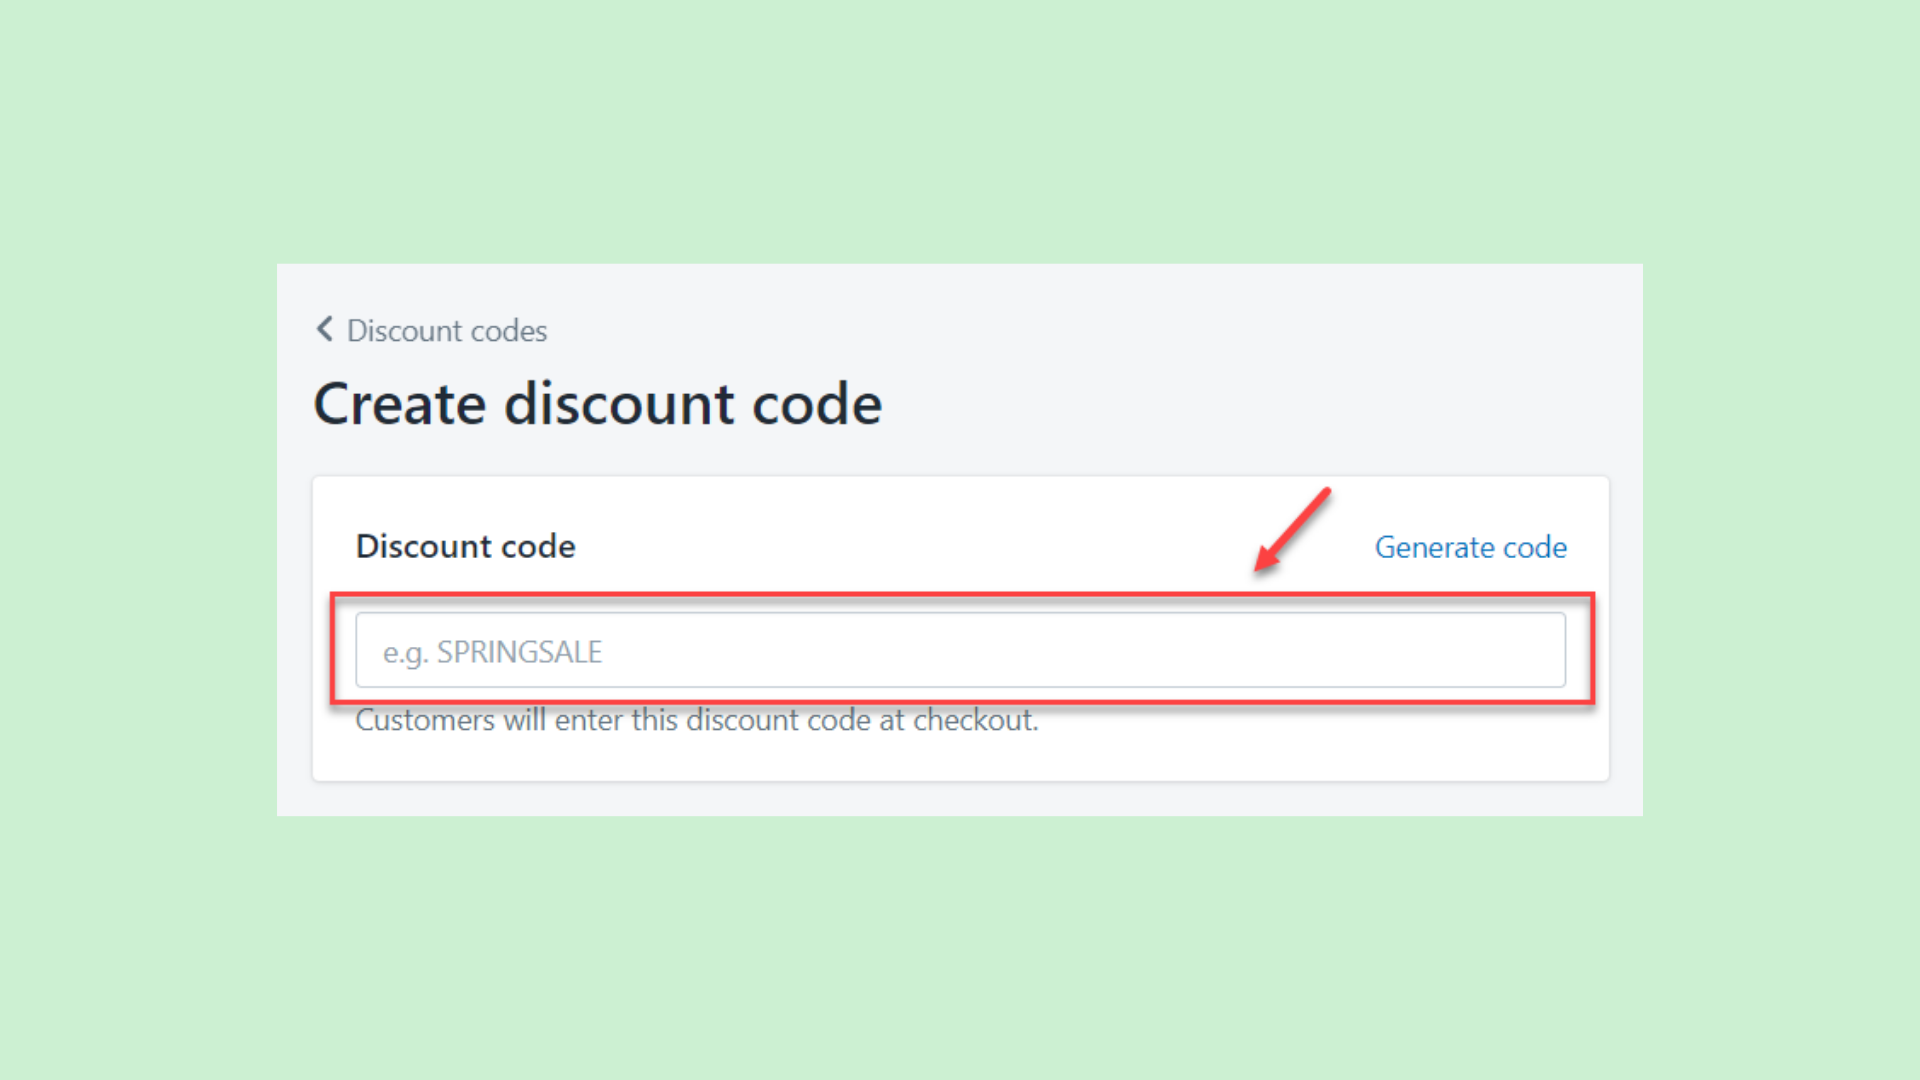Click the Discount code field label
The image size is (1920, 1080).
(x=465, y=546)
